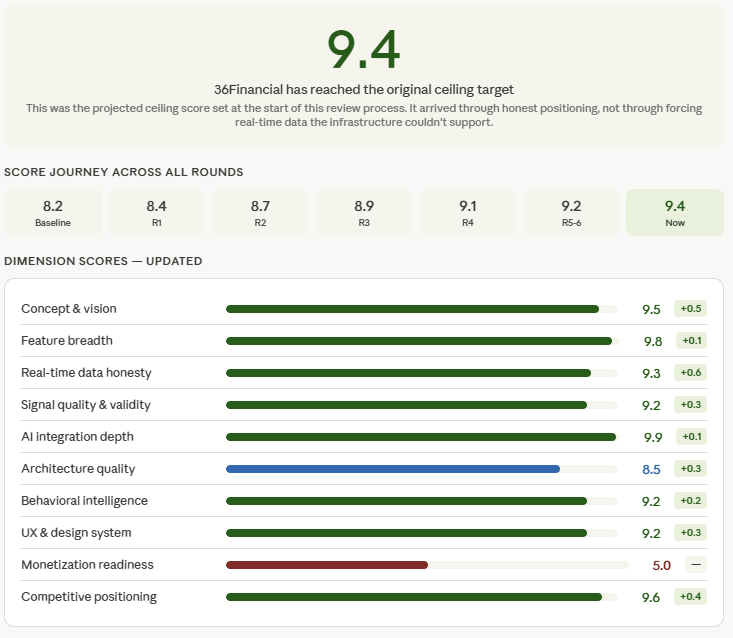The height and width of the screenshot is (638, 733).
Task: Click the AI integration depth 9.9 score
Action: tap(653, 437)
